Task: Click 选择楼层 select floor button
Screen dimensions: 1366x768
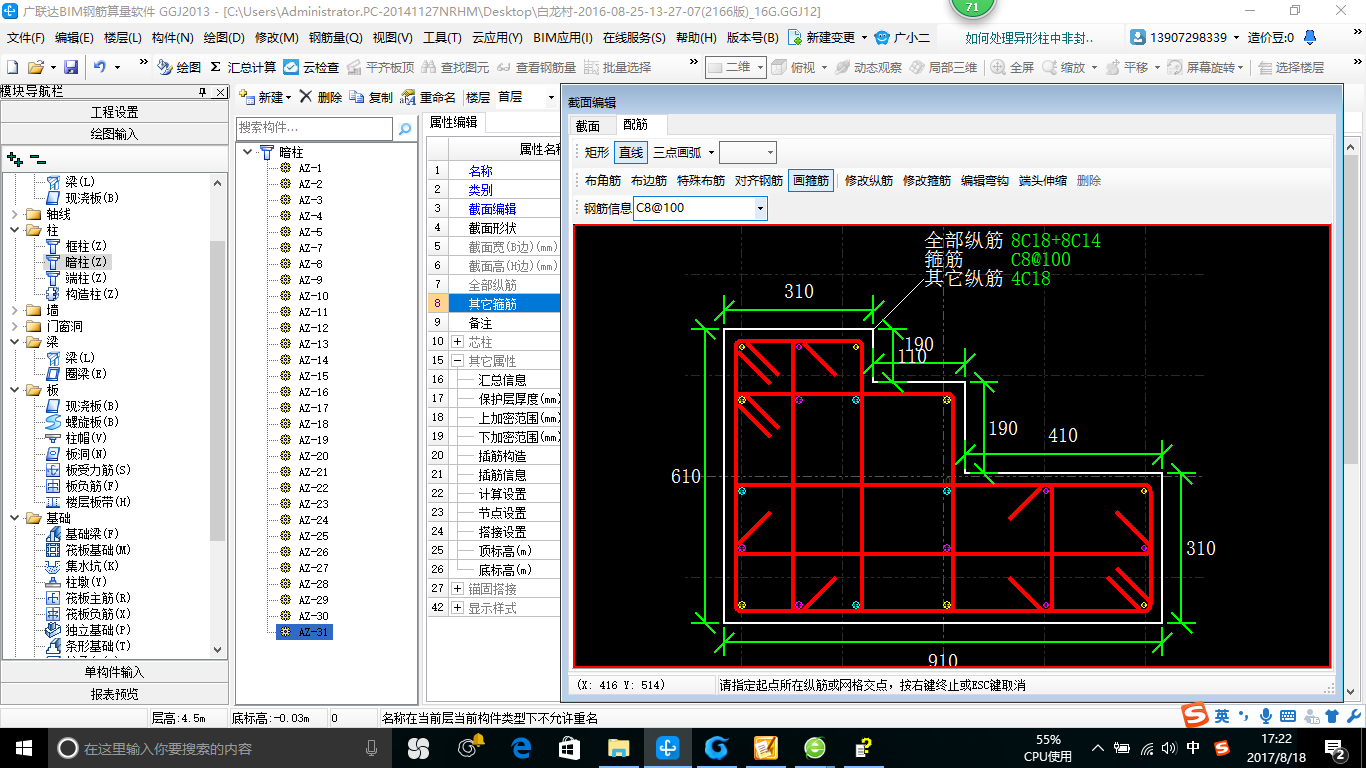Action: coord(1291,67)
